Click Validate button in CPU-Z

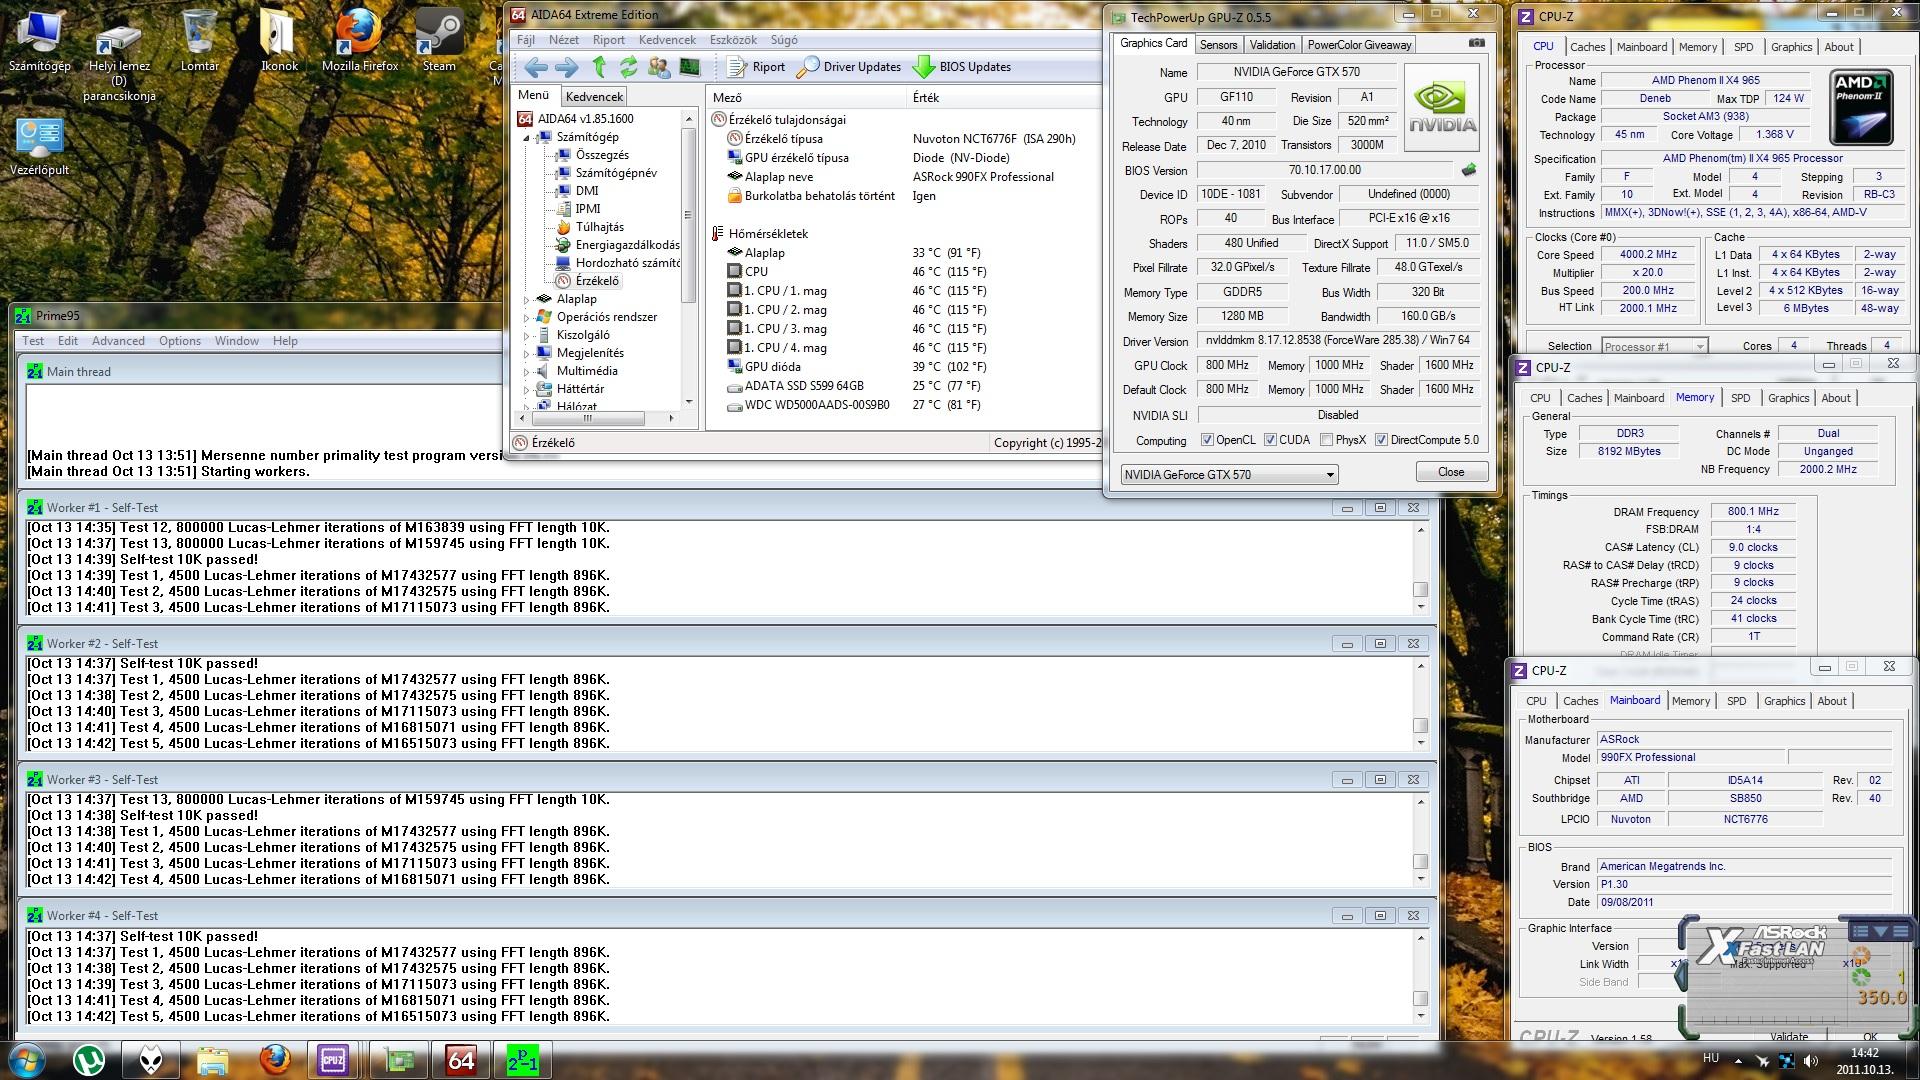1789,1036
